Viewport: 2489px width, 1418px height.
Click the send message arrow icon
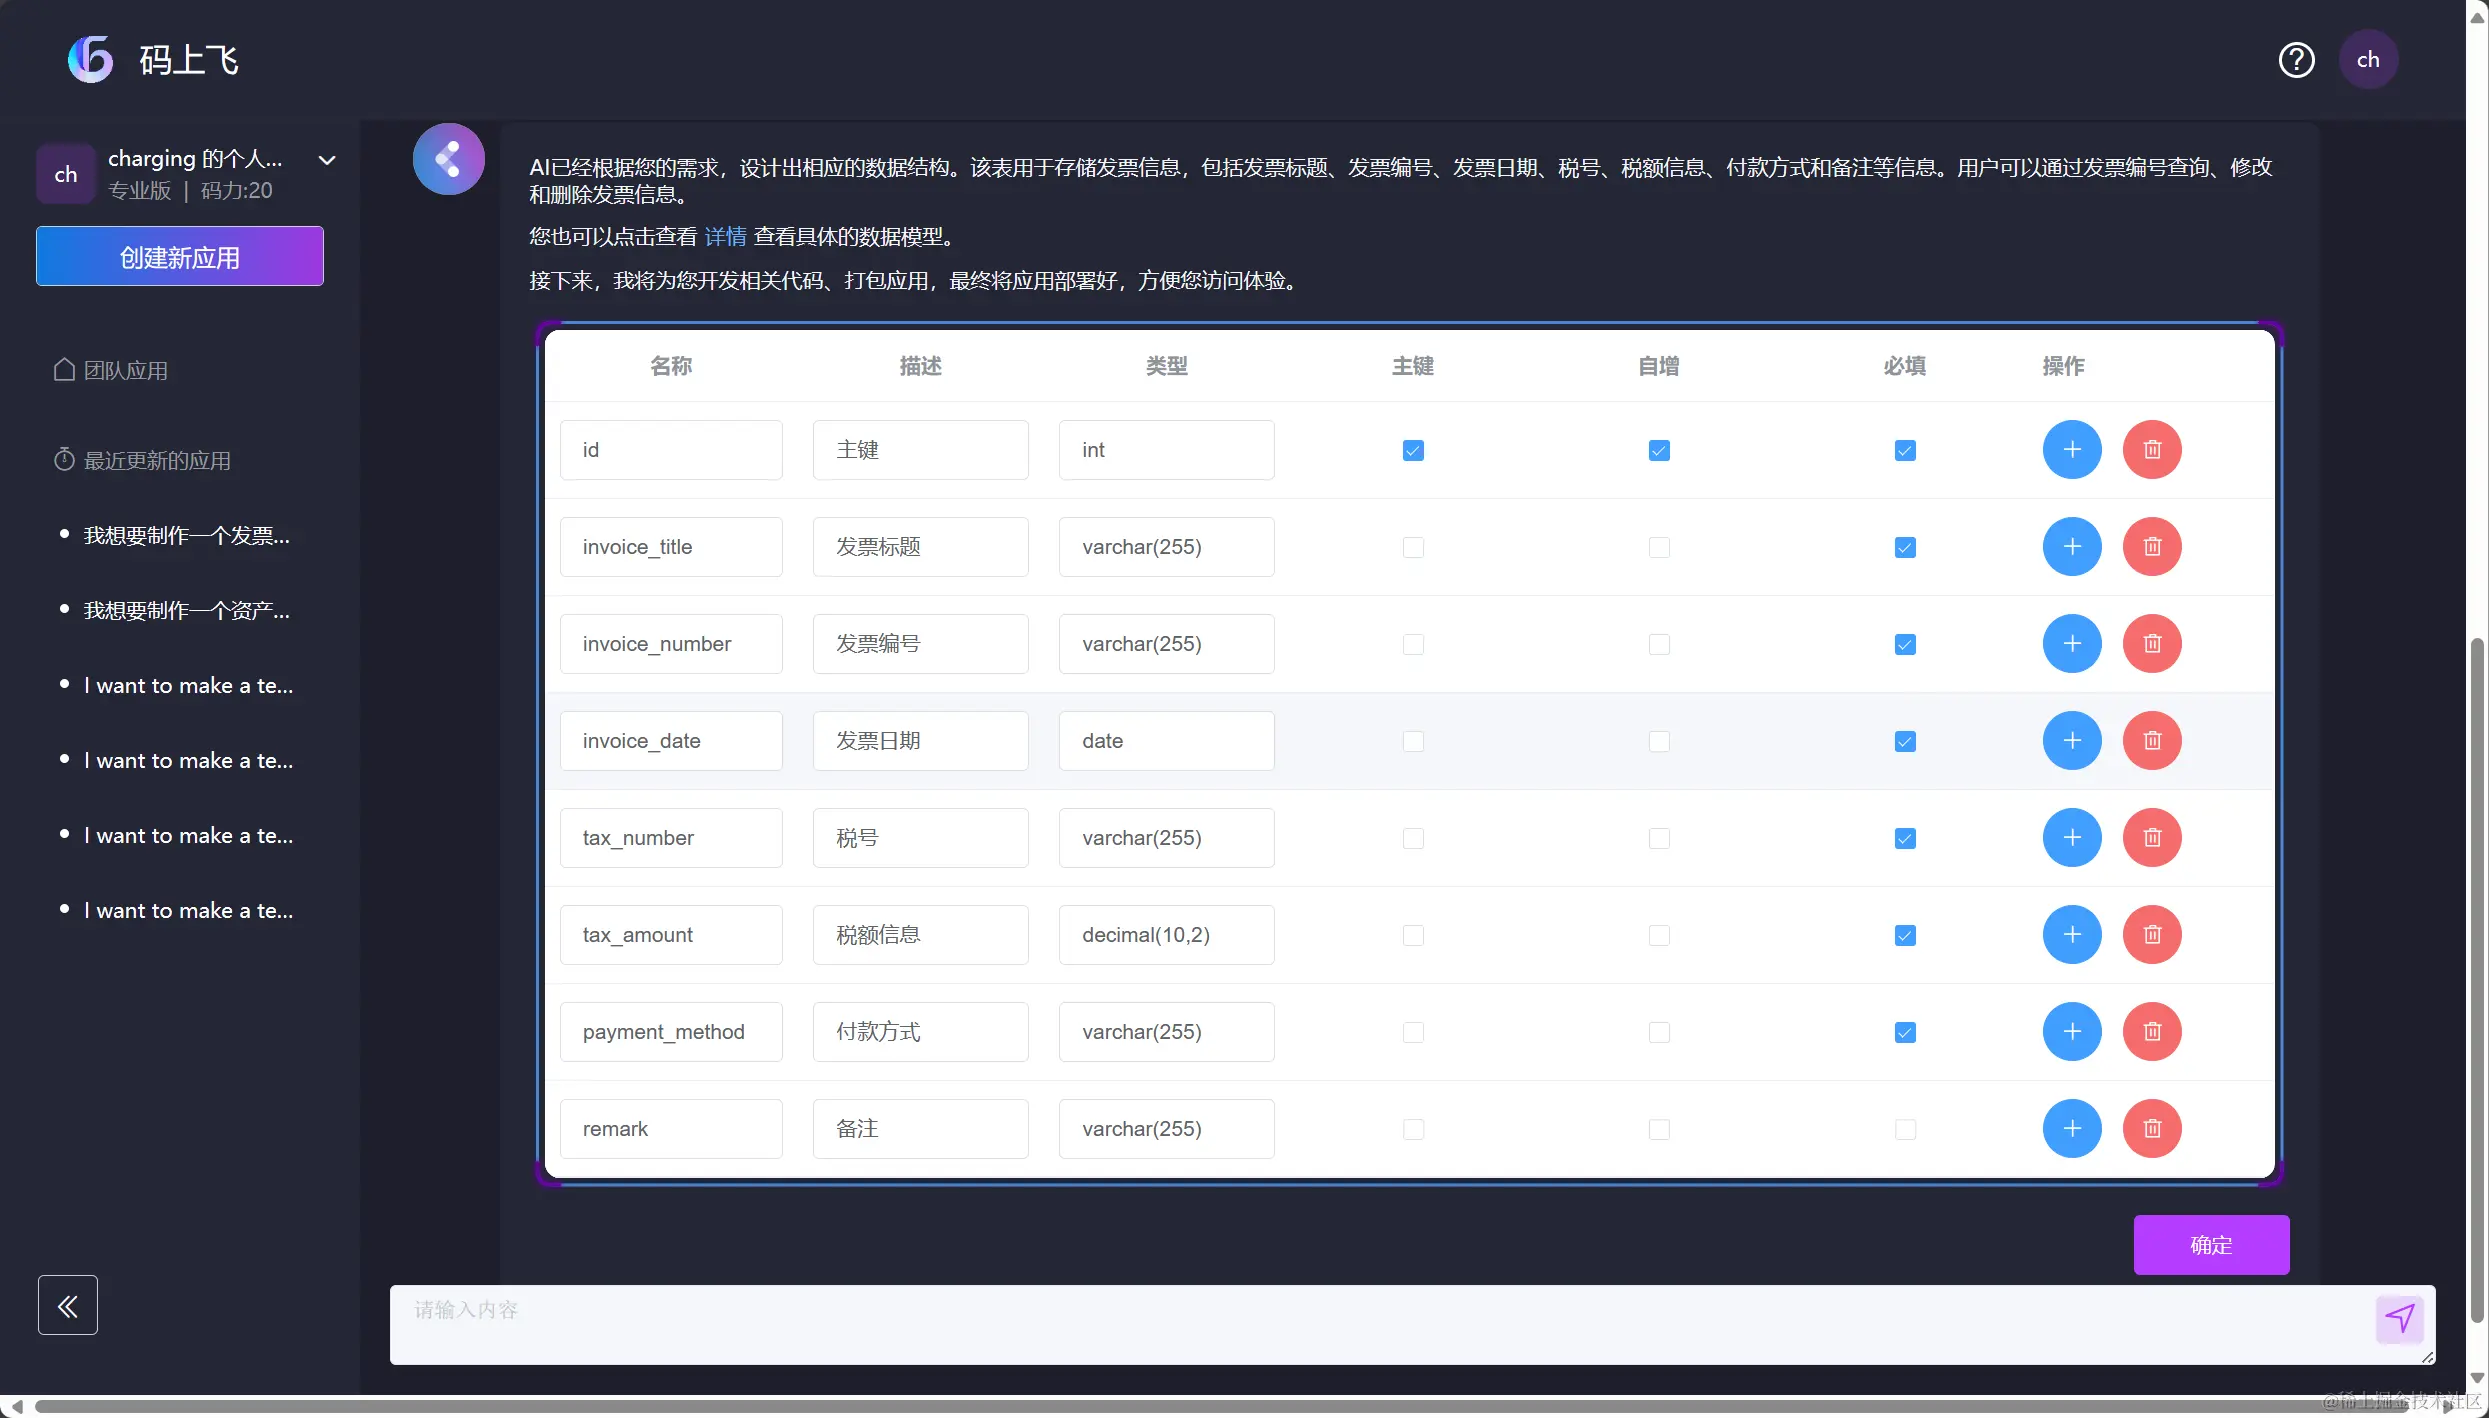tap(2399, 1318)
